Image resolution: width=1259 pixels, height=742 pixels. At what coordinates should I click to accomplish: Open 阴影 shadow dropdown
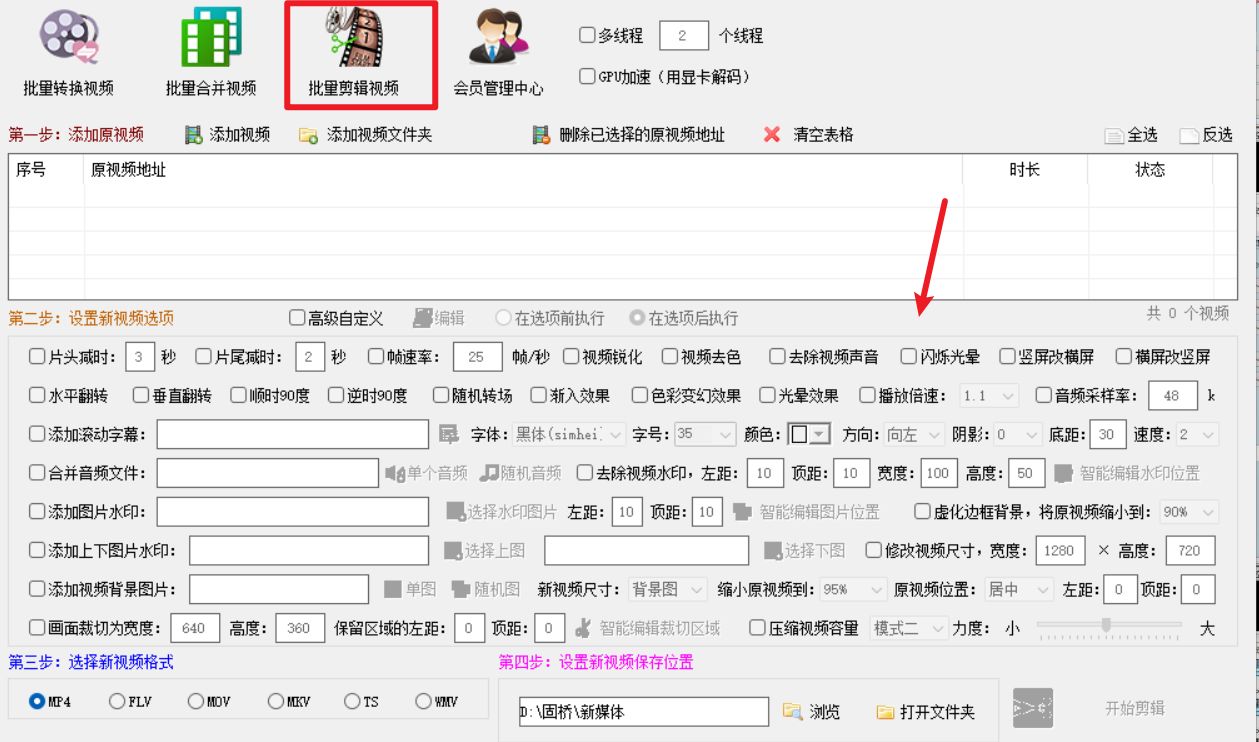(1017, 434)
